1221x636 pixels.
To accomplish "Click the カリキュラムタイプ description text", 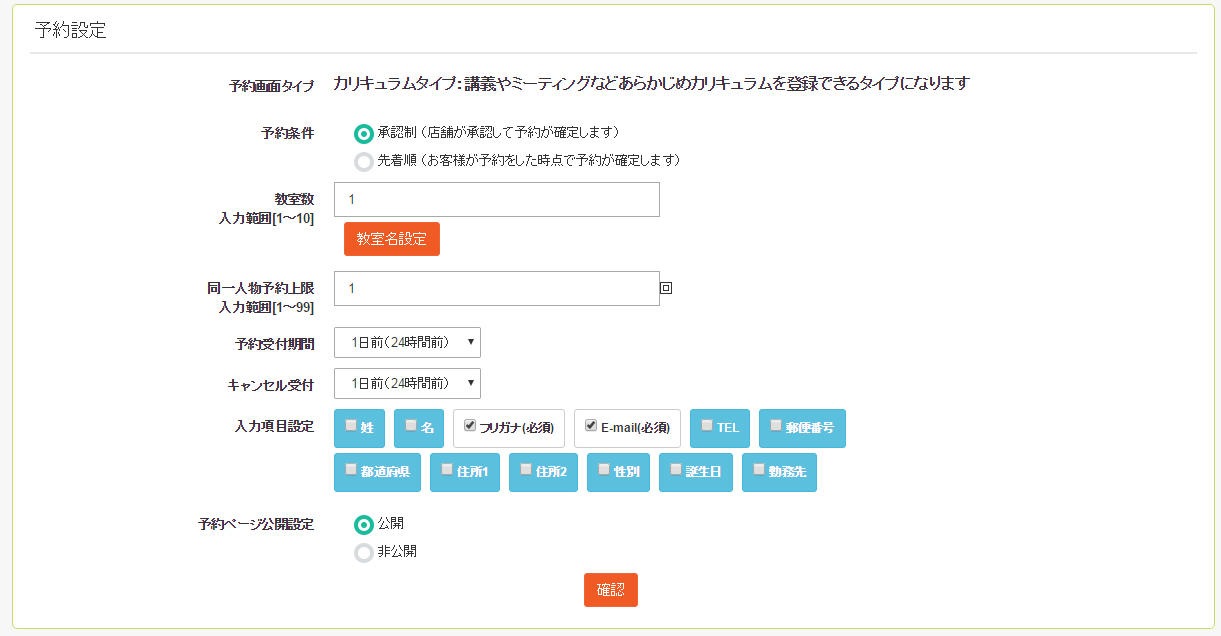I will [652, 84].
